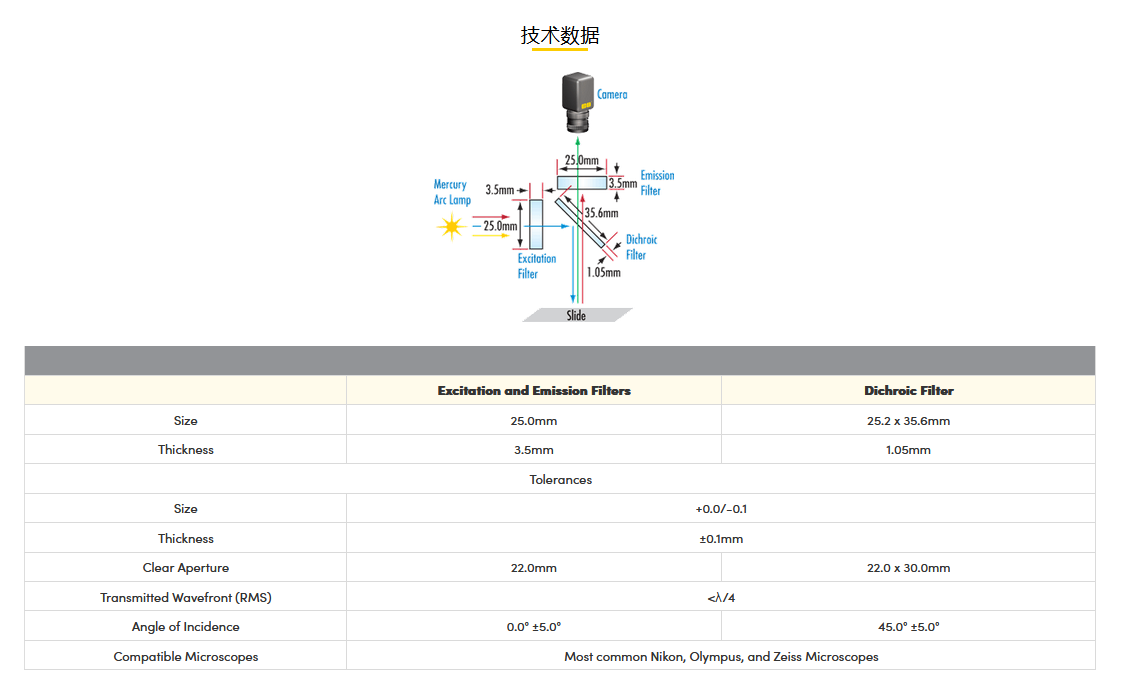
Task: Click the blue Camera label
Action: [612, 95]
